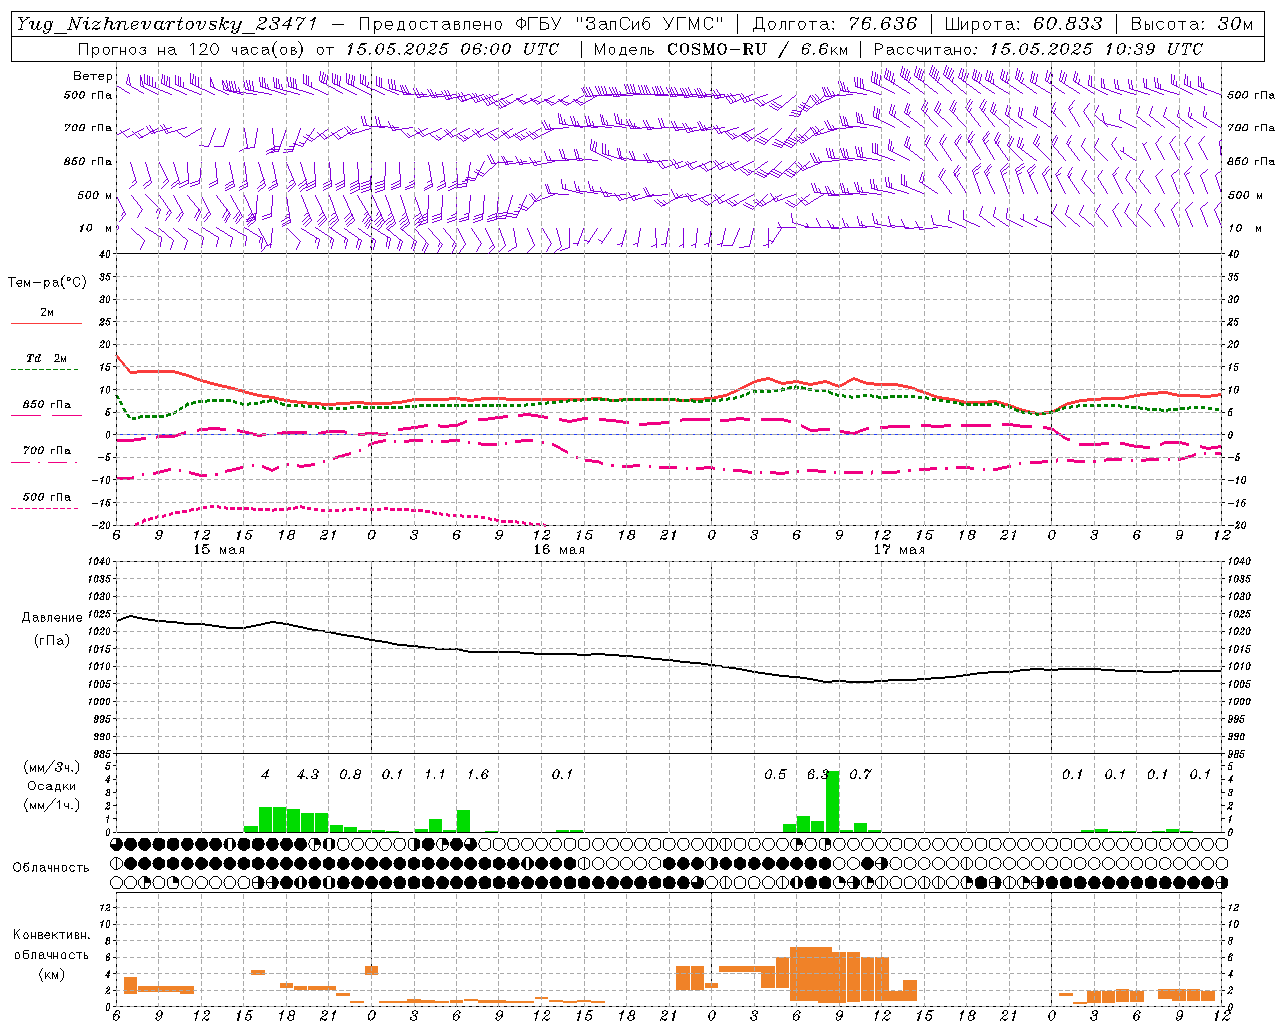Click the Давление pressure panel label
The height and width of the screenshot is (1024, 1280).
click(x=51, y=618)
